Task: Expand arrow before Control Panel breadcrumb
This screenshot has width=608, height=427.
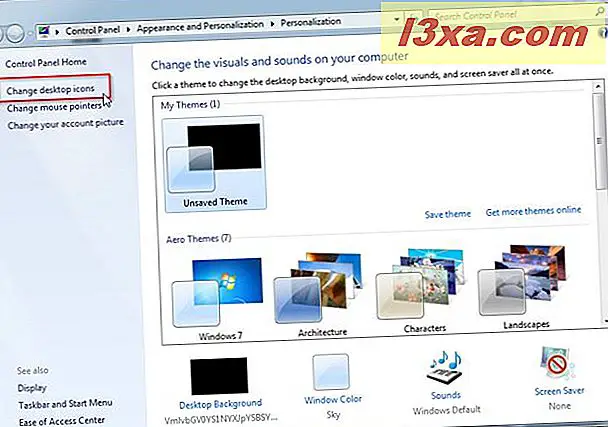Action: point(57,31)
